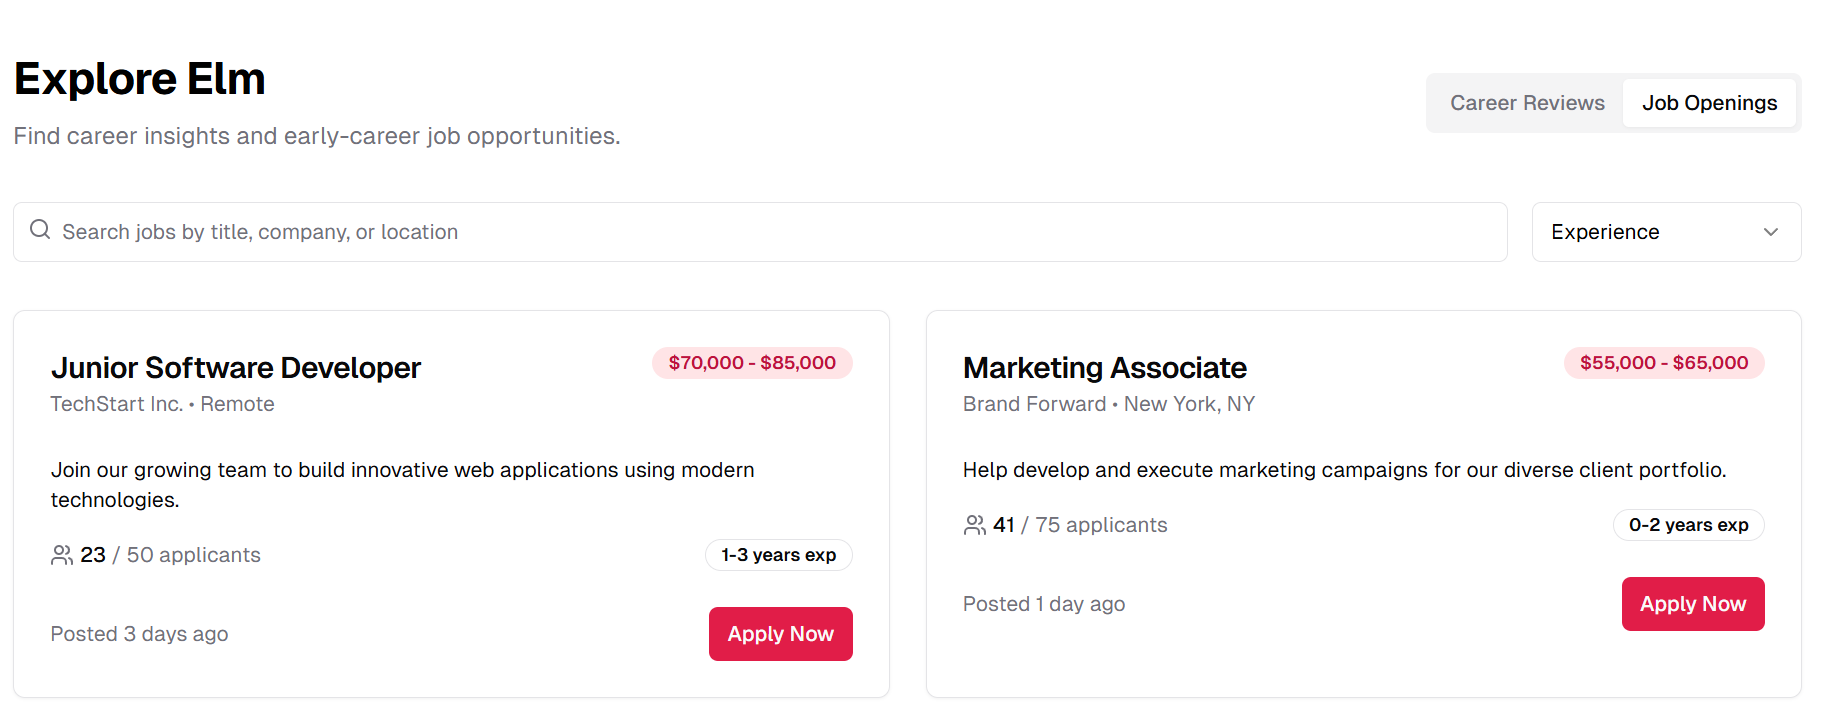Screen dimensions: 1824x707
Task: Focus the job search input field
Action: click(x=760, y=232)
